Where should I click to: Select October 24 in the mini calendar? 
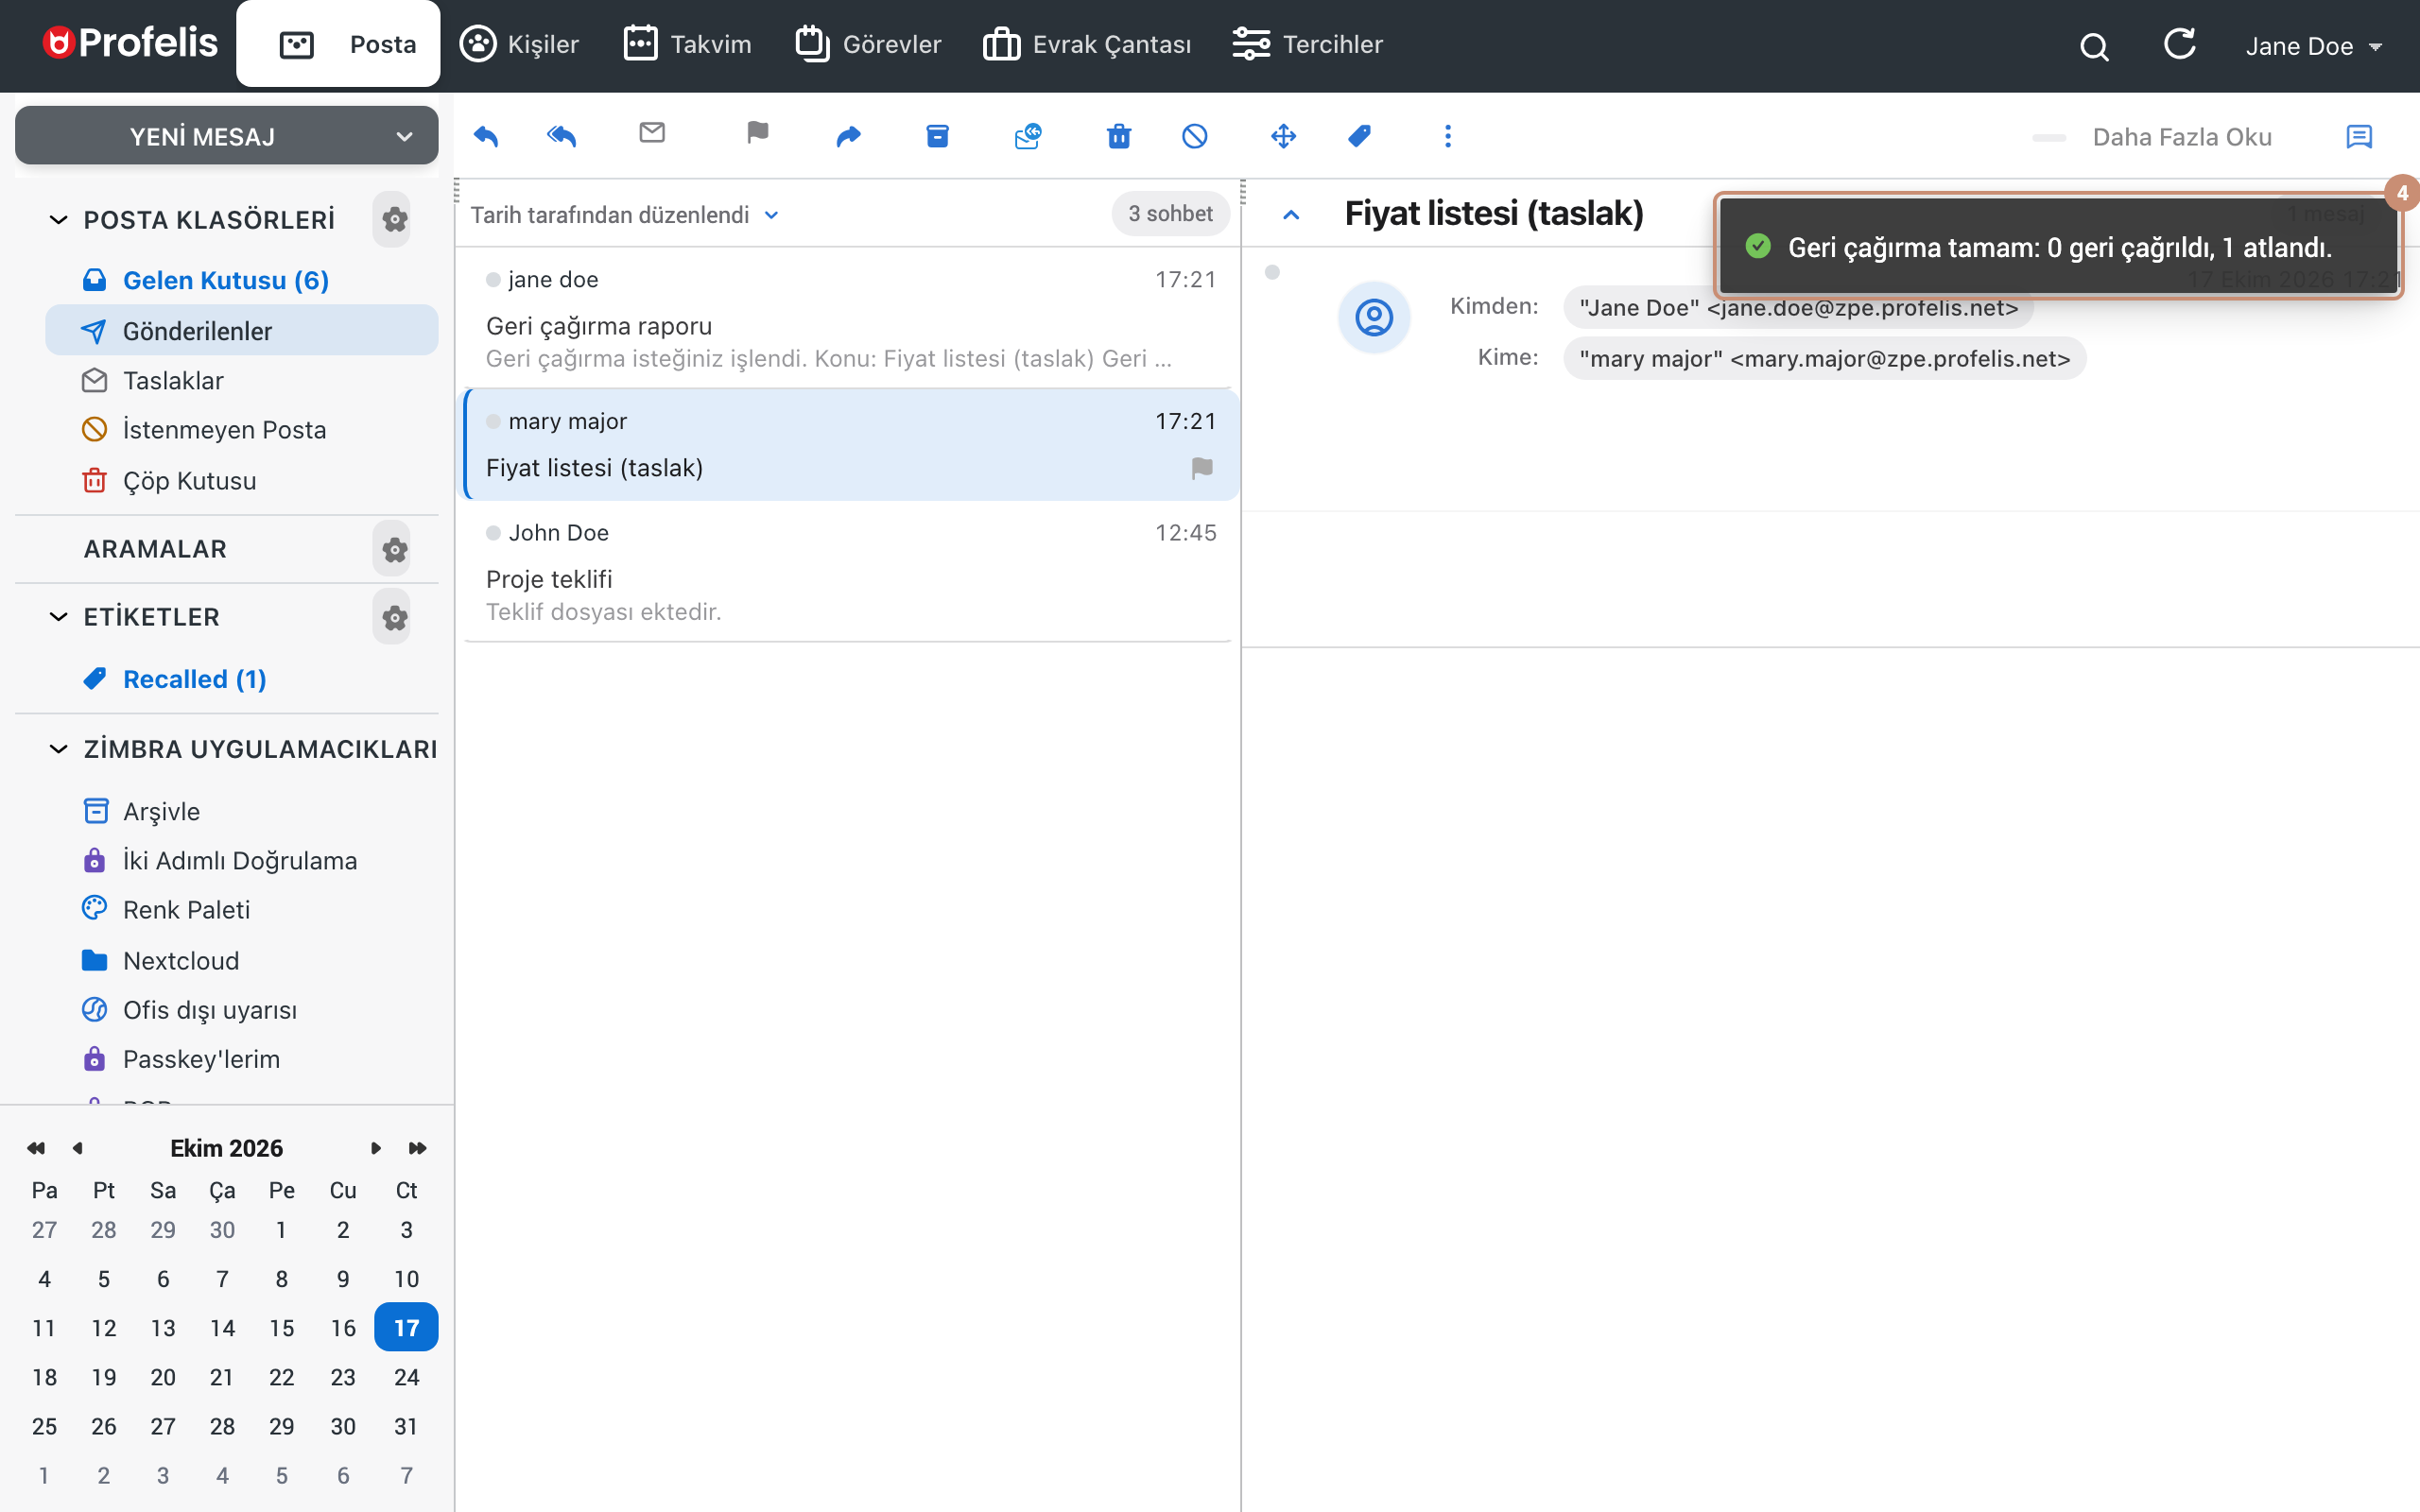pos(406,1377)
